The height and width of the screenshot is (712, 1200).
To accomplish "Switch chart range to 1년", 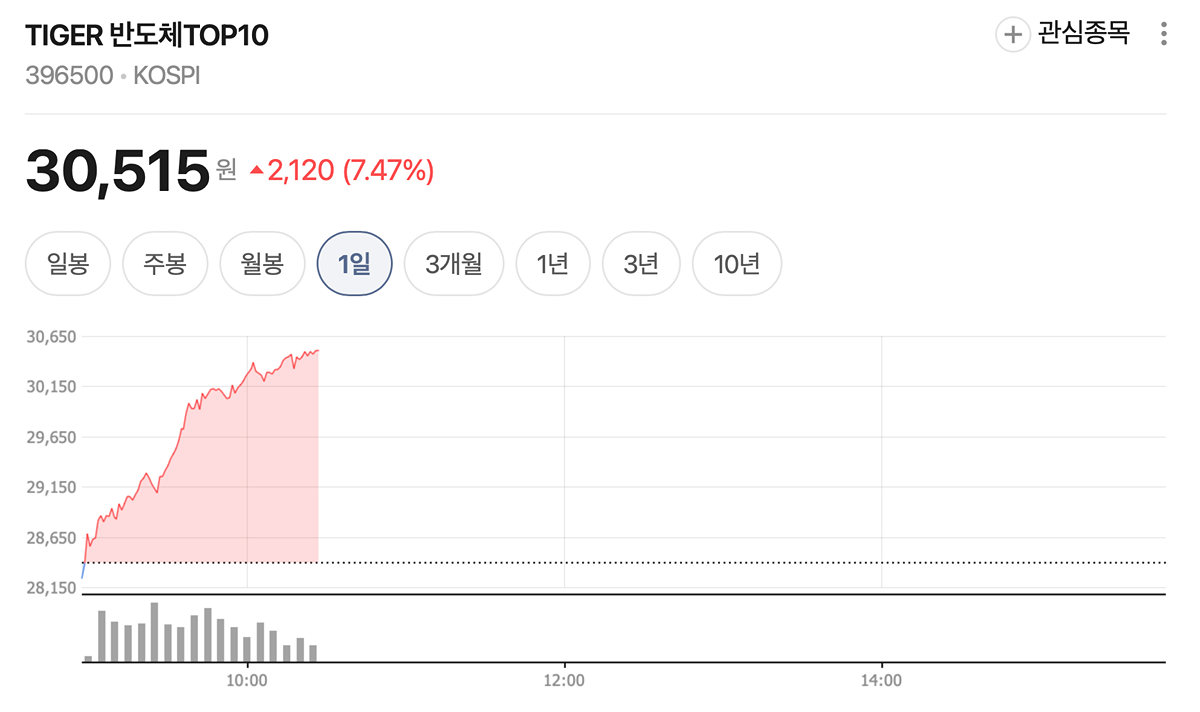I will pos(552,265).
